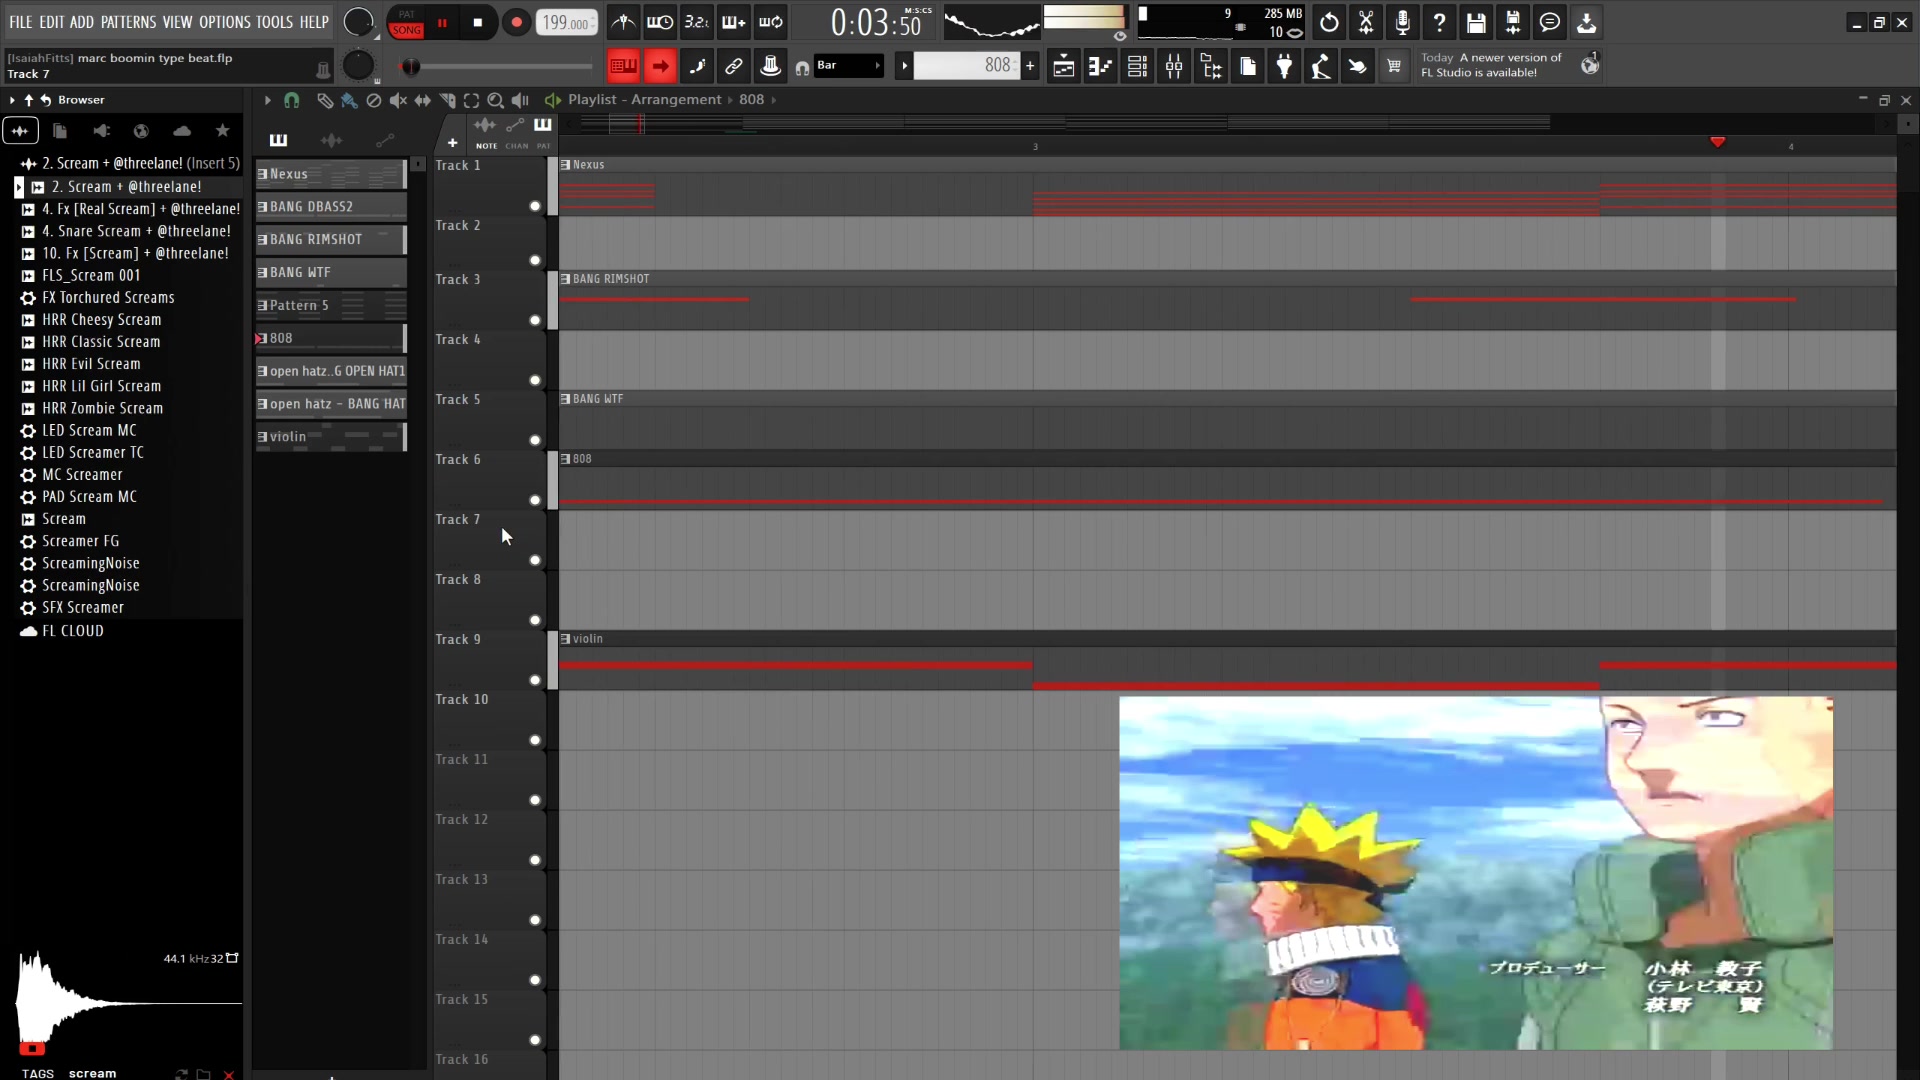
Task: Open the channel rack view icon
Action: pyautogui.click(x=1137, y=67)
